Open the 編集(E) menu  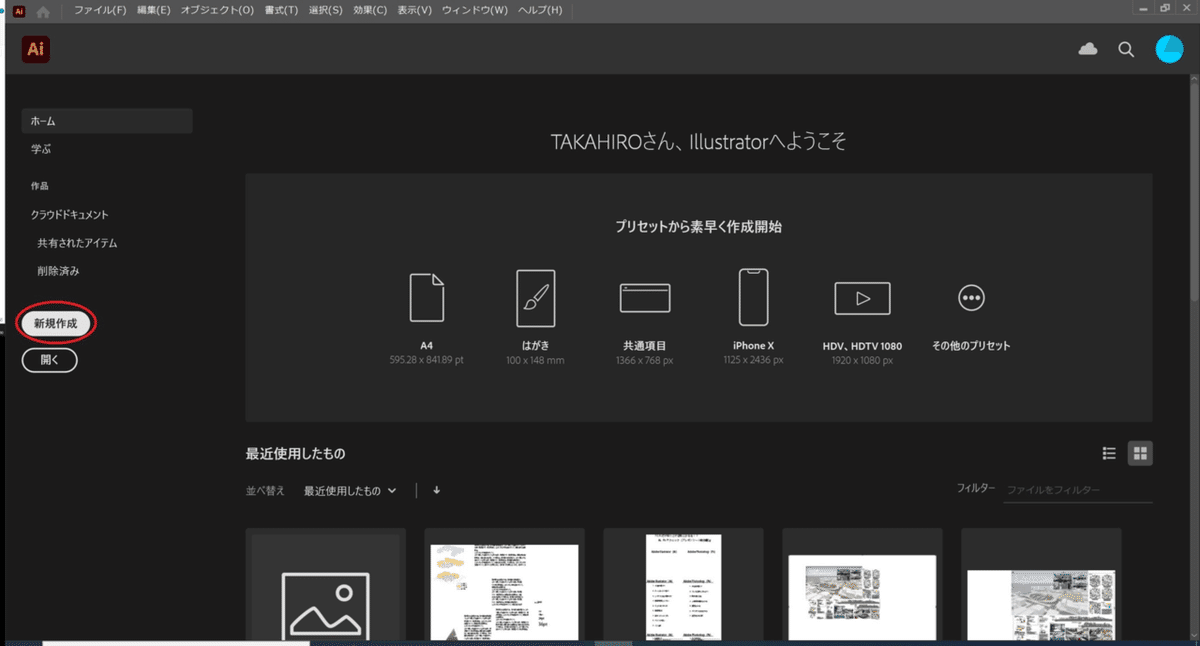153,10
